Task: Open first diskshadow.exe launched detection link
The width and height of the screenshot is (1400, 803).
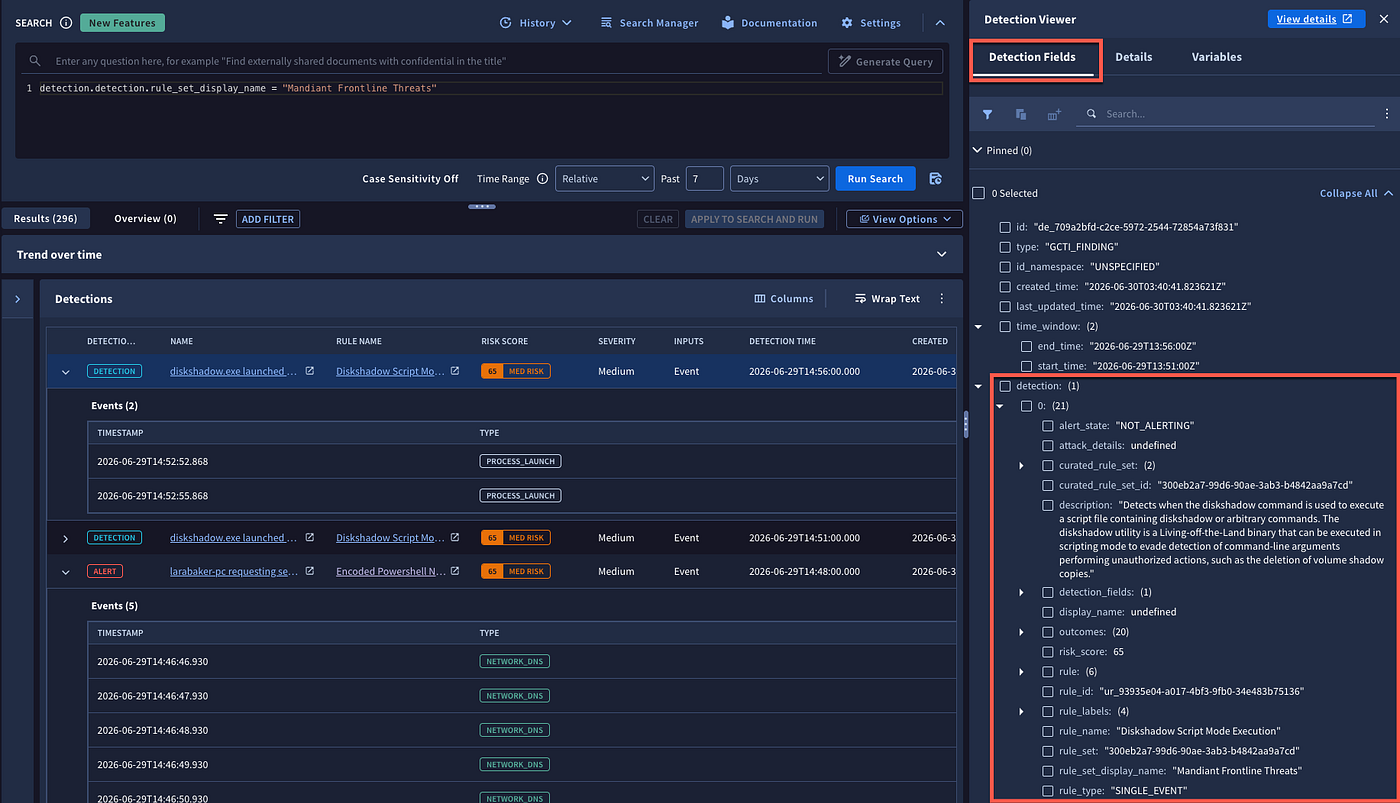Action: point(234,371)
